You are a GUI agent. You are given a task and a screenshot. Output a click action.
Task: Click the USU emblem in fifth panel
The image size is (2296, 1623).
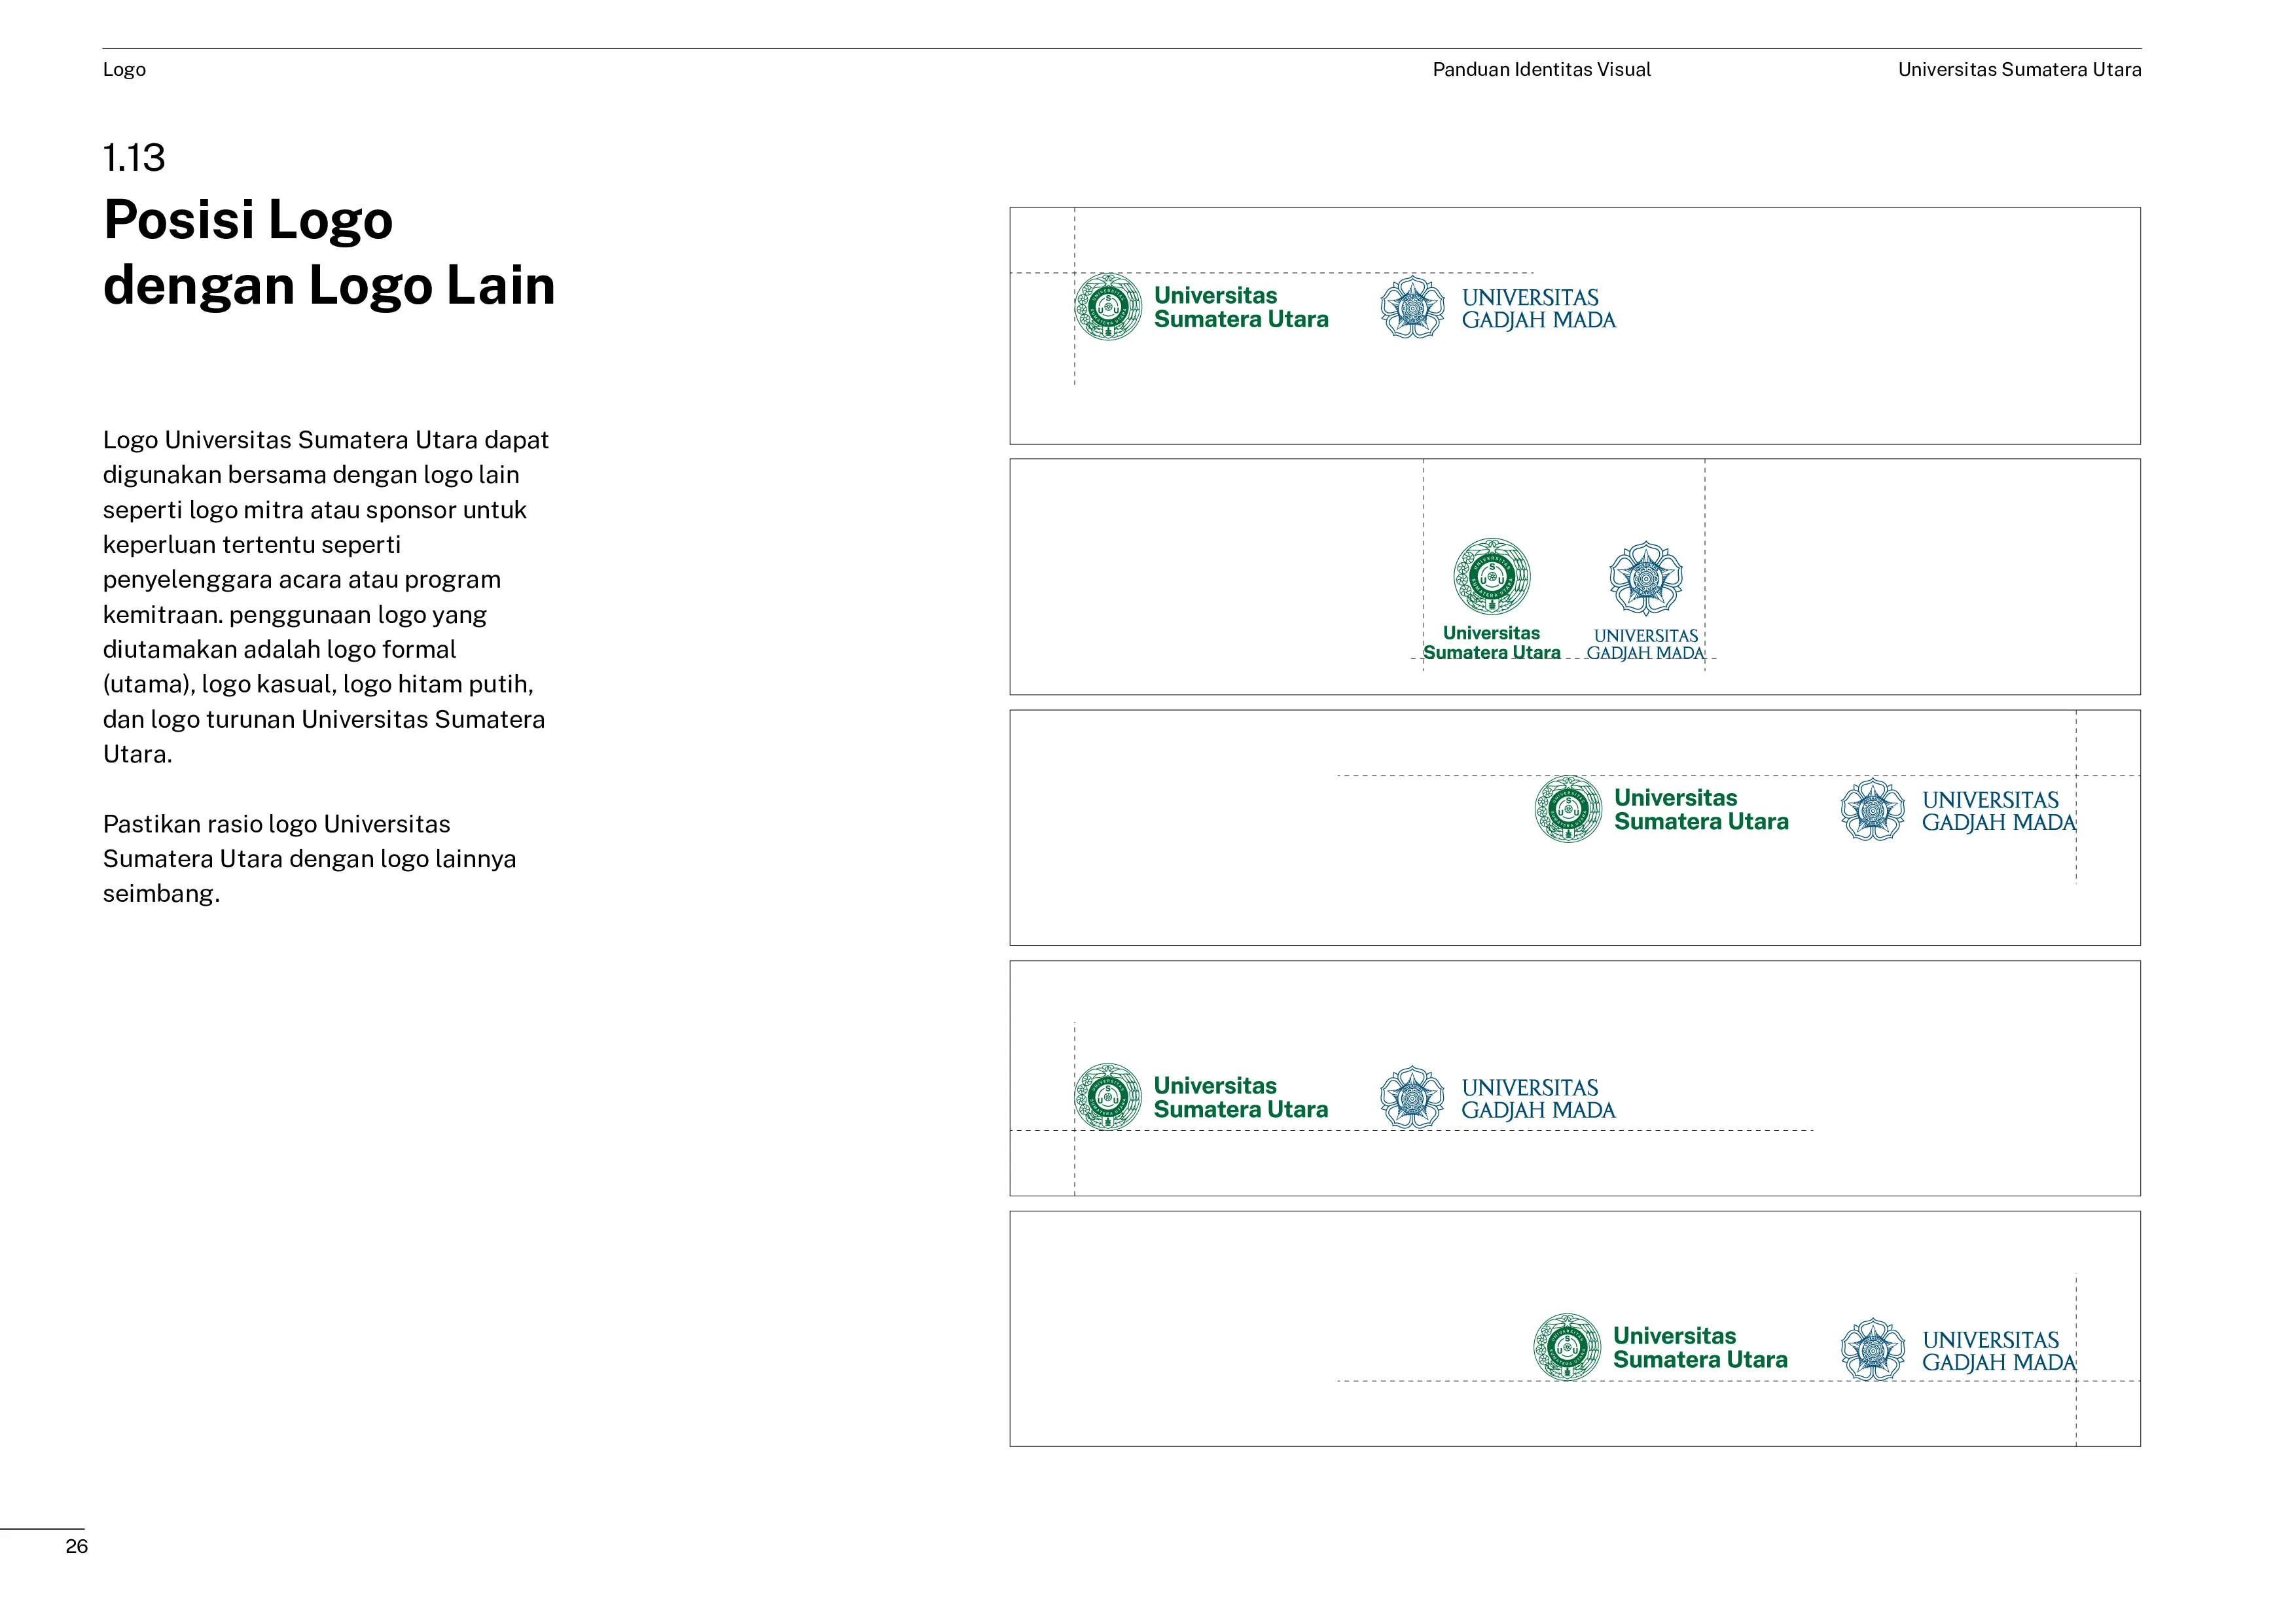(1567, 1347)
